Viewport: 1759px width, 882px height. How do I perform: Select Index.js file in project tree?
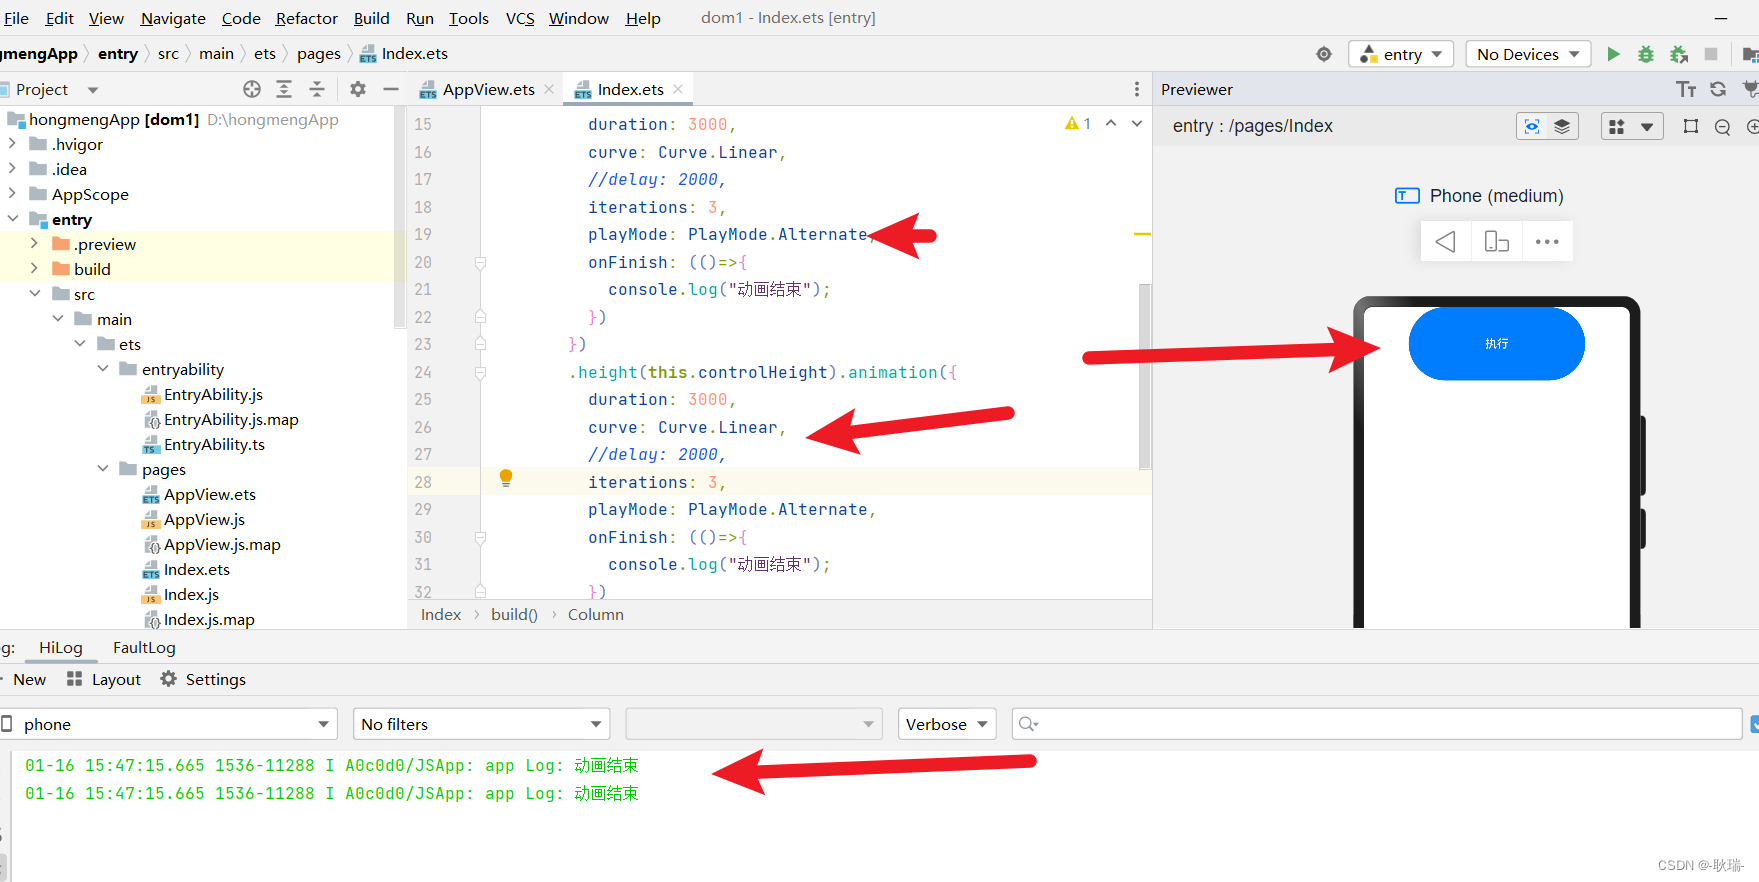(191, 595)
